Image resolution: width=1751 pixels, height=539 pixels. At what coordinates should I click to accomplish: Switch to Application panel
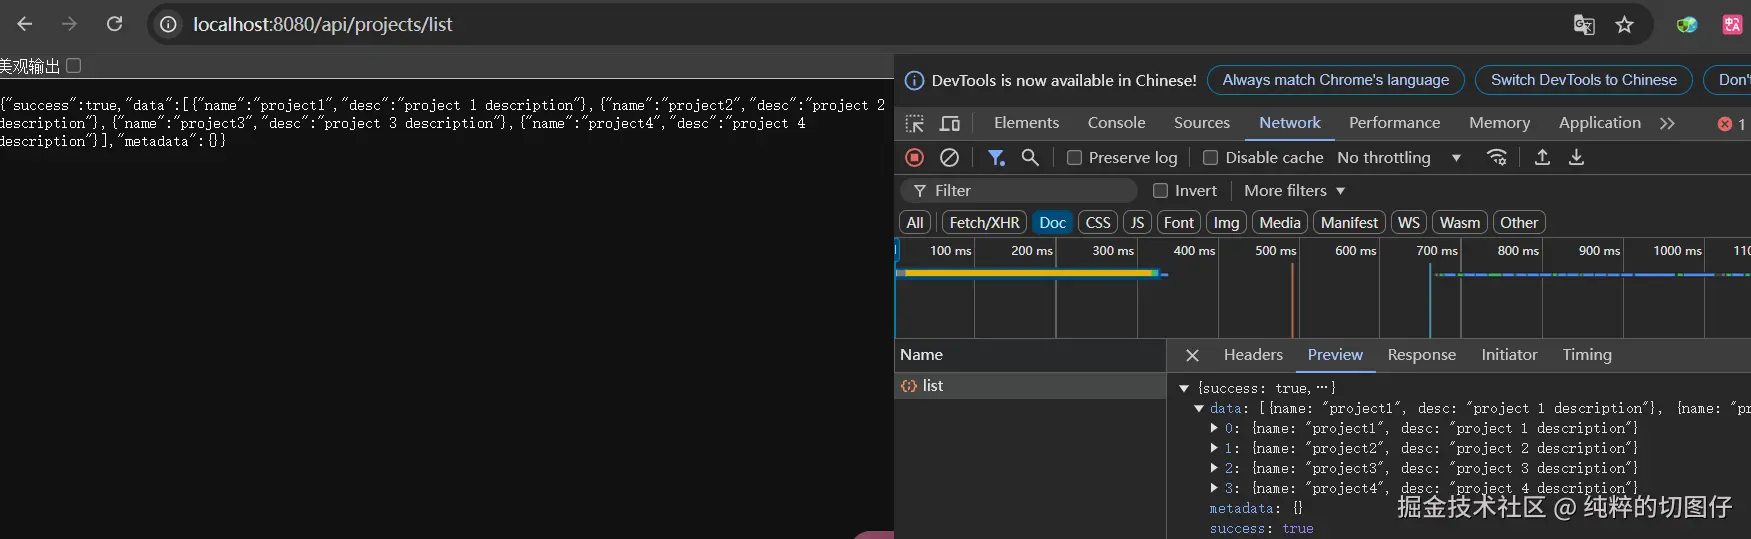tap(1599, 123)
